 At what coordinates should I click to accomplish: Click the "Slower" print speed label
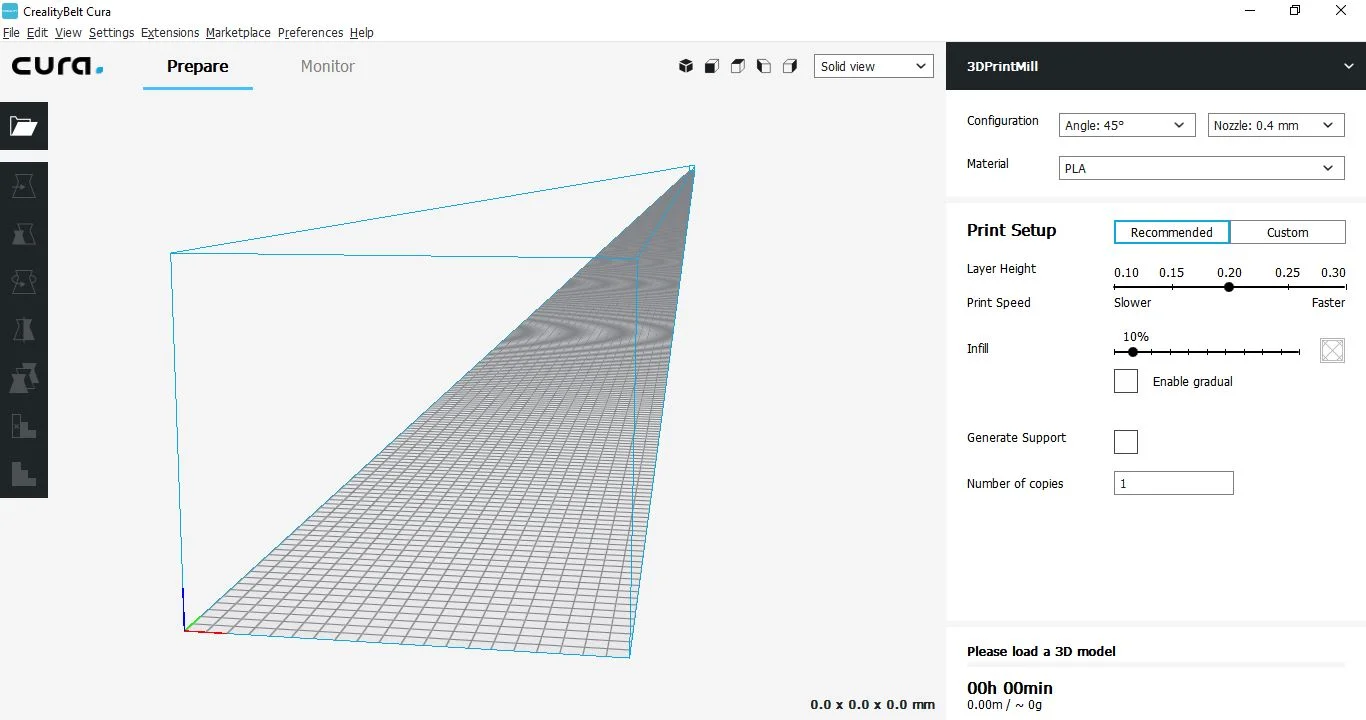pyautogui.click(x=1133, y=302)
